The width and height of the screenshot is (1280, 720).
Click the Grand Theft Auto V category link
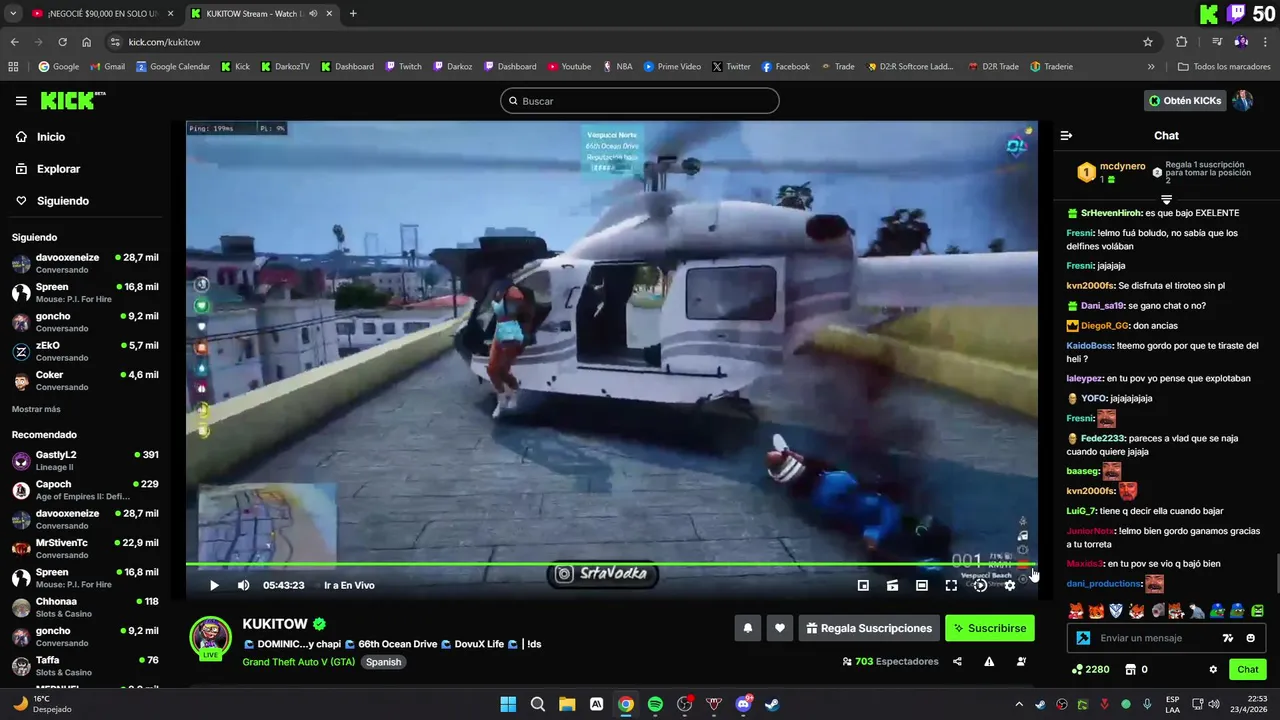[299, 662]
